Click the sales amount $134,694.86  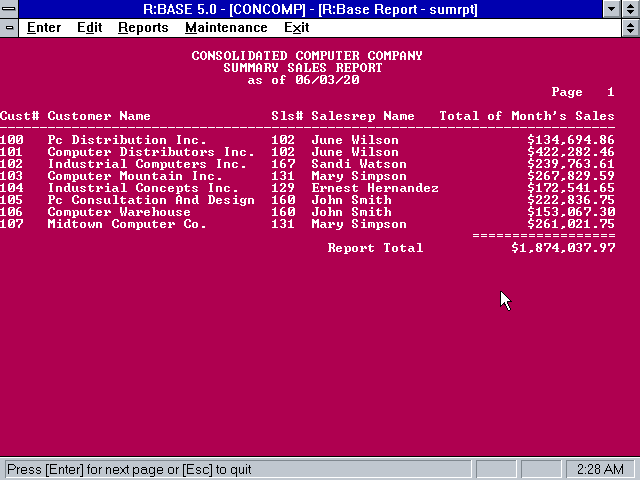(x=571, y=140)
